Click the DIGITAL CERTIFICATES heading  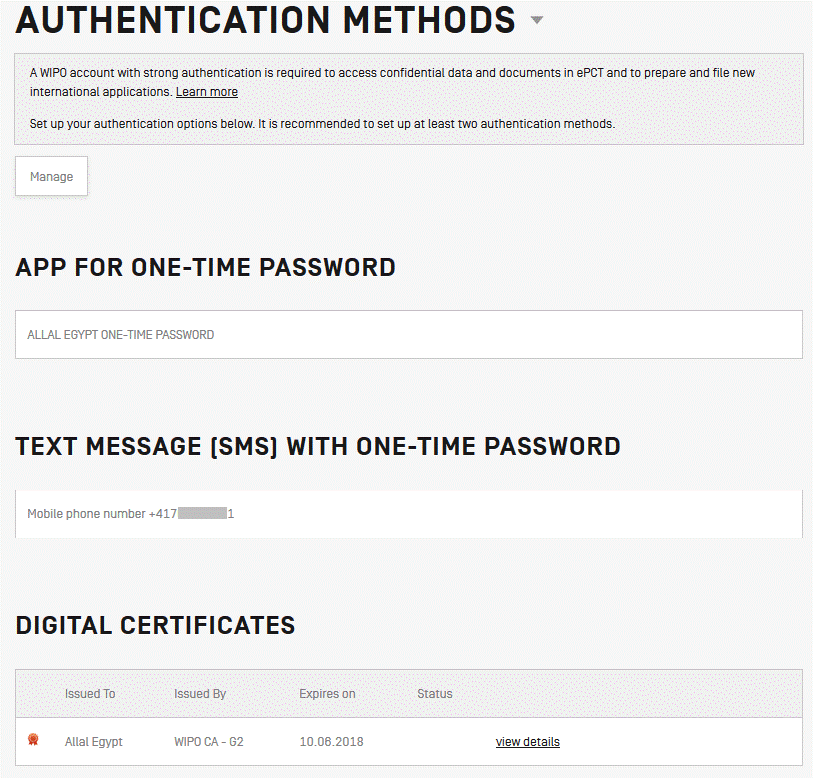(x=155, y=625)
